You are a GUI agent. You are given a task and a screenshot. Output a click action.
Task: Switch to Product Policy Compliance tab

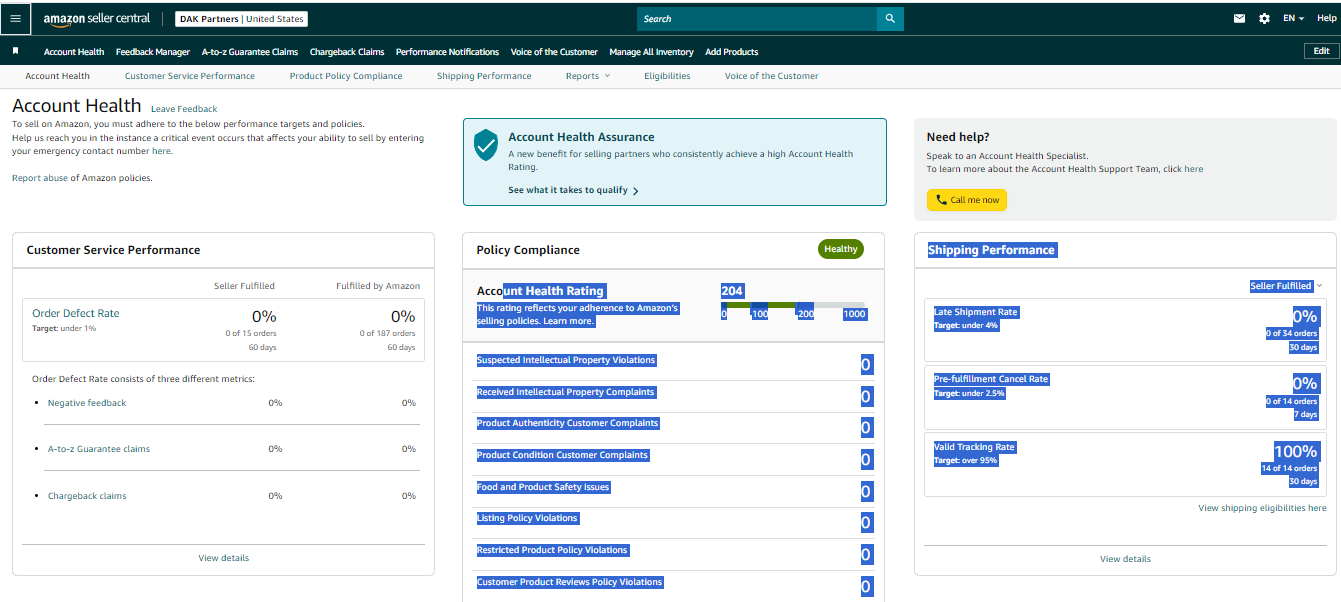pyautogui.click(x=346, y=76)
